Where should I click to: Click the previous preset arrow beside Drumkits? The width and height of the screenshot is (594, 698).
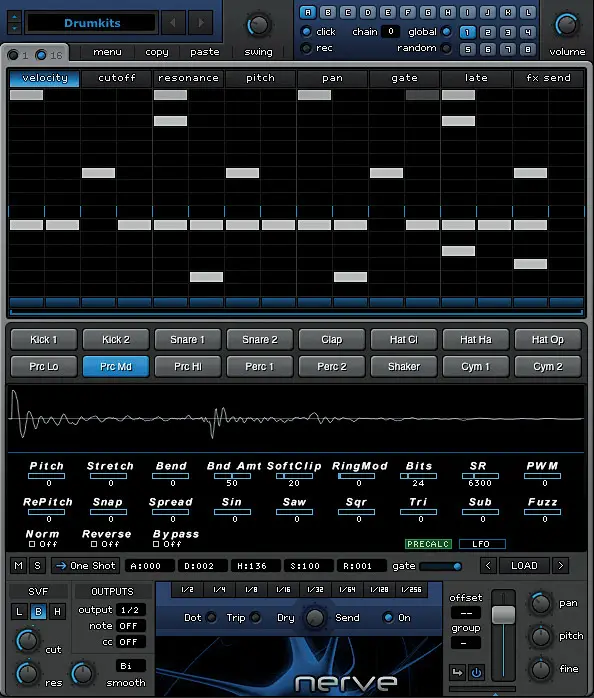pos(173,22)
